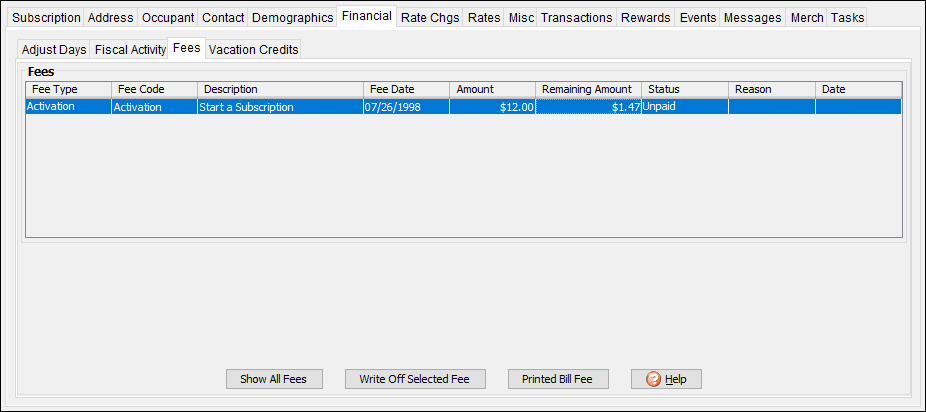Viewport: 926px width, 412px height.
Task: Select the Demographics tab
Action: pos(292,18)
